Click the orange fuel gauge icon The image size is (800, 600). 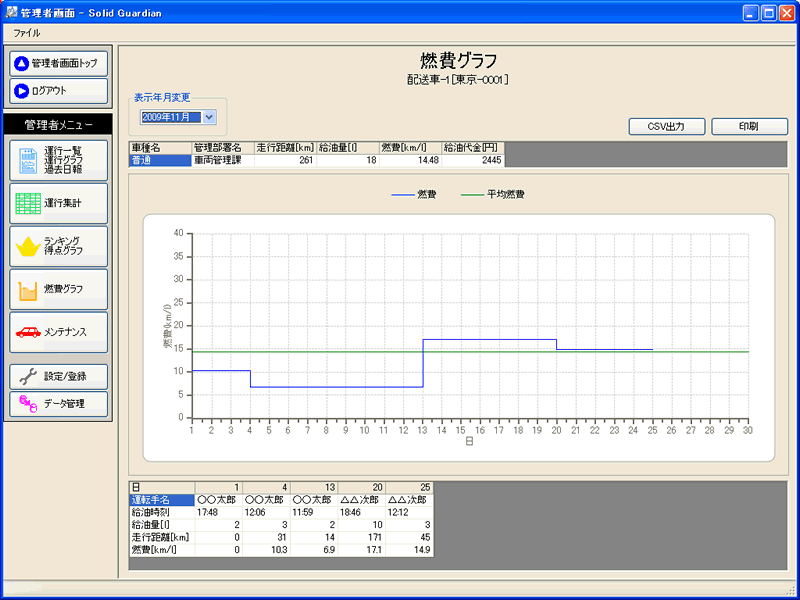coord(28,290)
